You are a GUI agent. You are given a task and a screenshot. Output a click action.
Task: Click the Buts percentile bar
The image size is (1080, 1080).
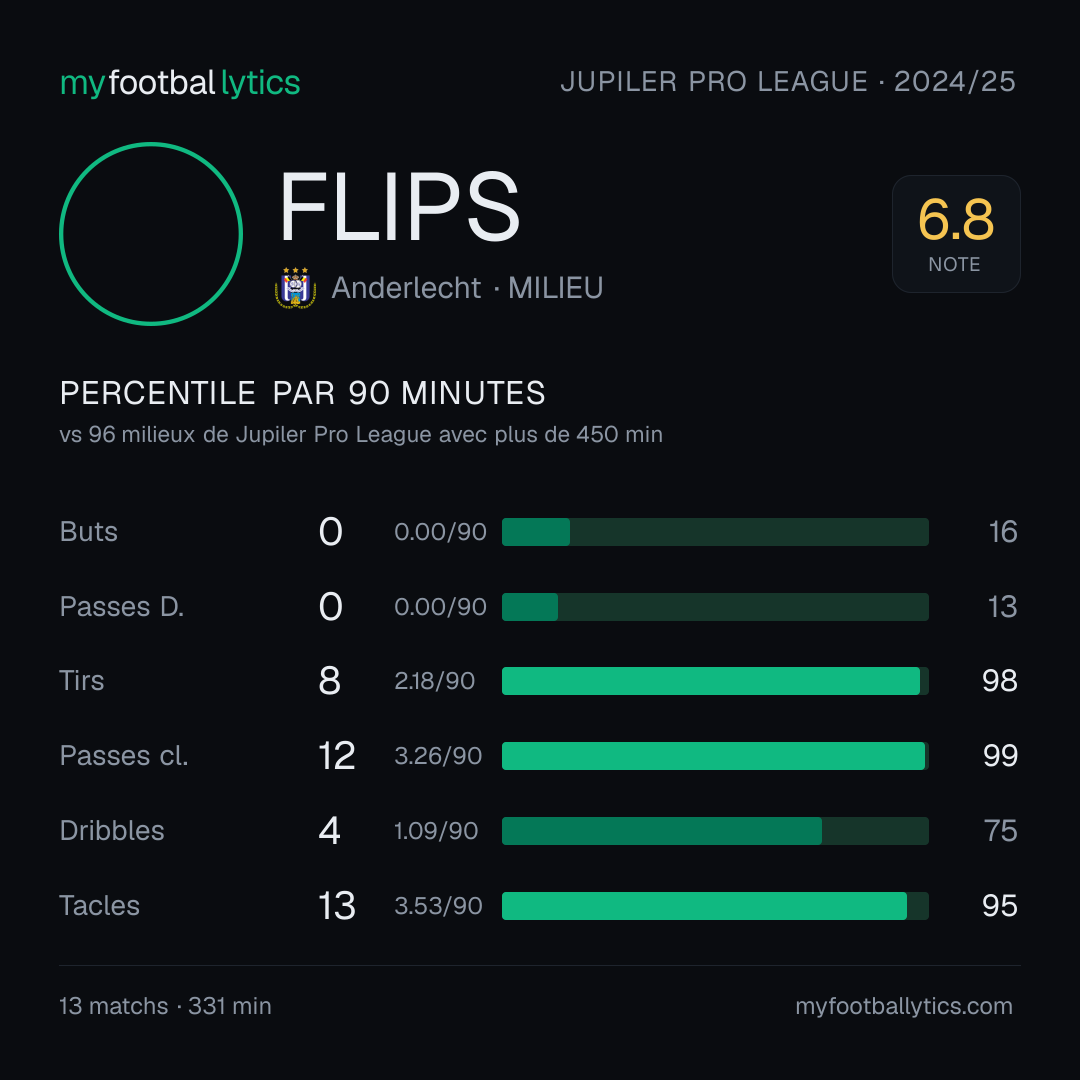(715, 532)
